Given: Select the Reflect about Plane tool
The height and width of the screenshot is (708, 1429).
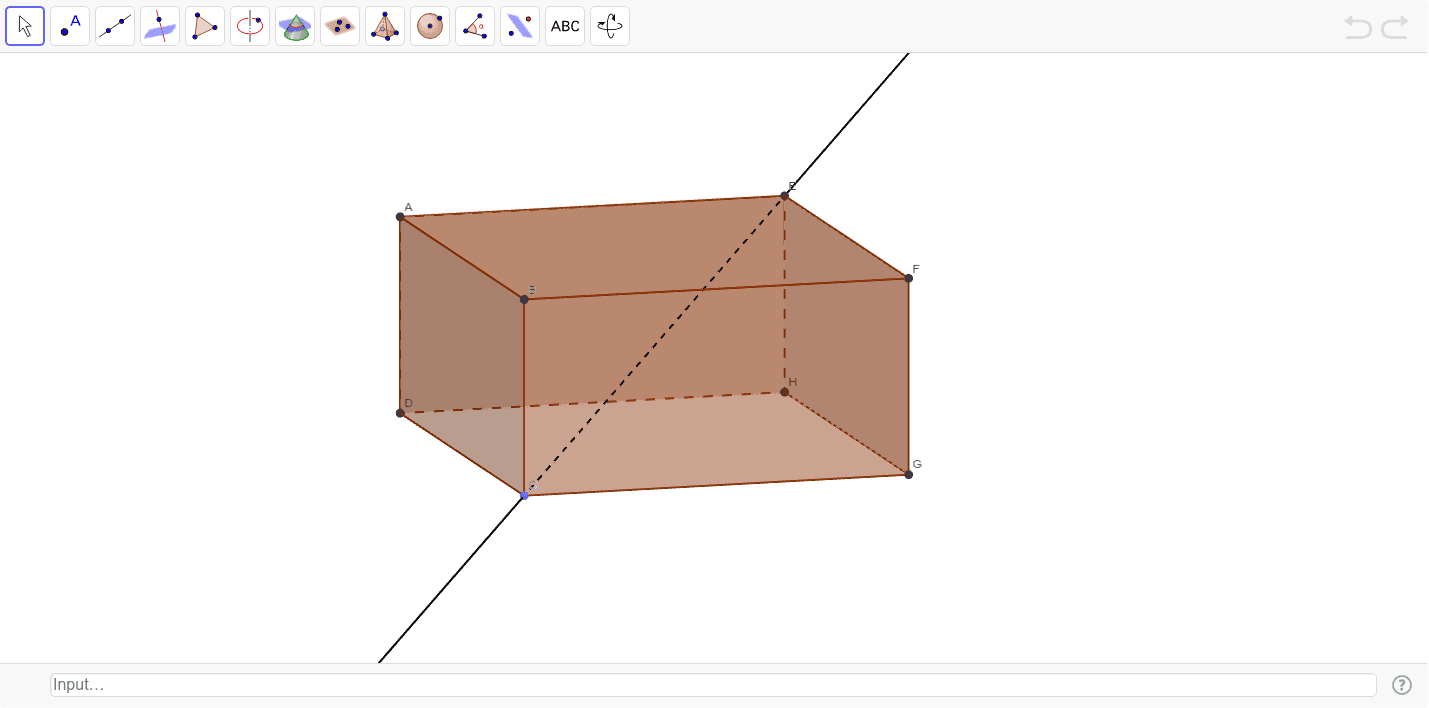Looking at the screenshot, I should pos(520,26).
